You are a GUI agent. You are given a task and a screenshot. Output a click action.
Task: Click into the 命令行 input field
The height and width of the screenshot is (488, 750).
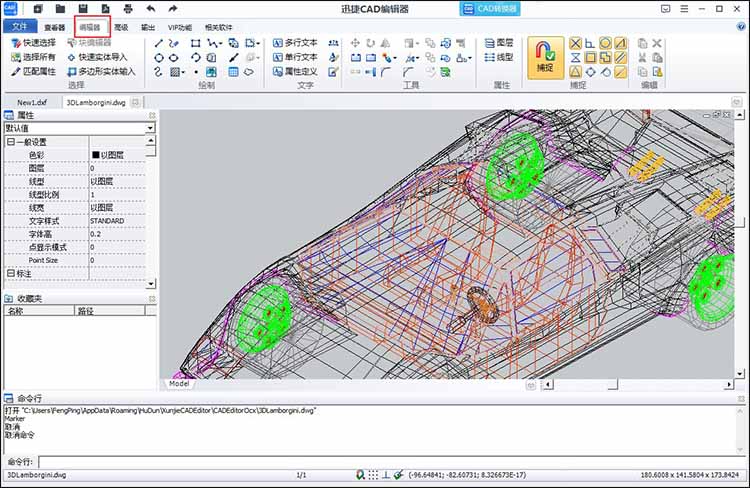click(x=391, y=462)
